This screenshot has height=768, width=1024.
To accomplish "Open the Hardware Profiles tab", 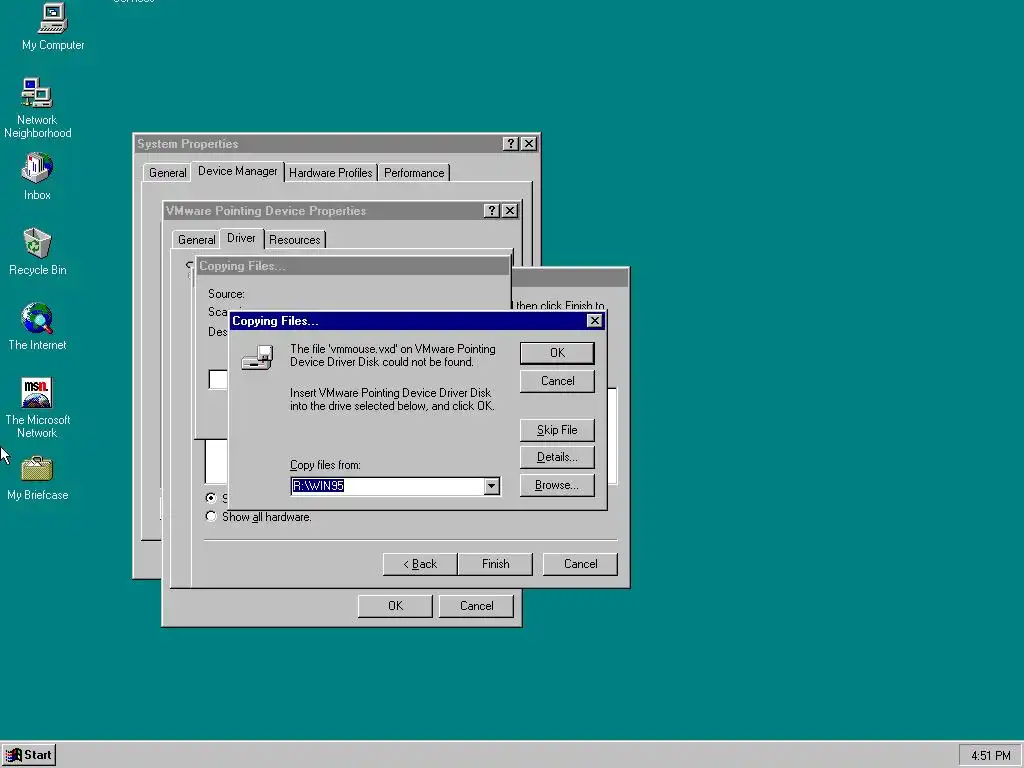I will (330, 173).
